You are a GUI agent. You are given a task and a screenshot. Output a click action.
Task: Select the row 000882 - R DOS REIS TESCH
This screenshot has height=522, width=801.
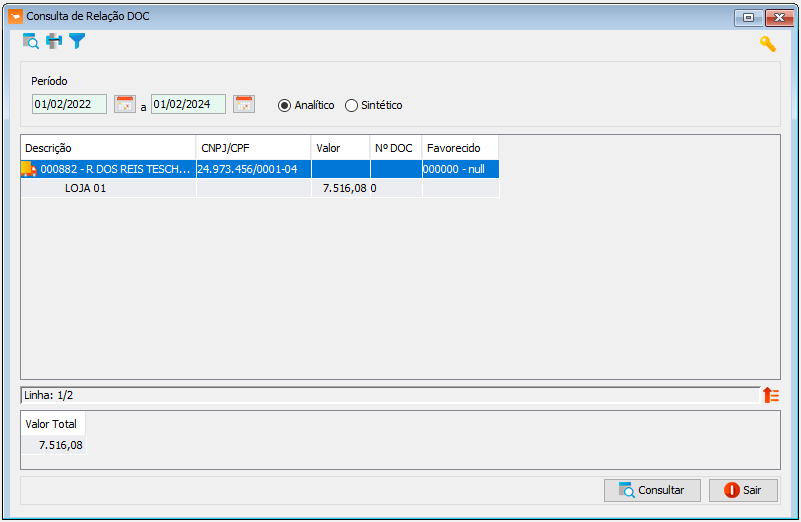pos(260,169)
